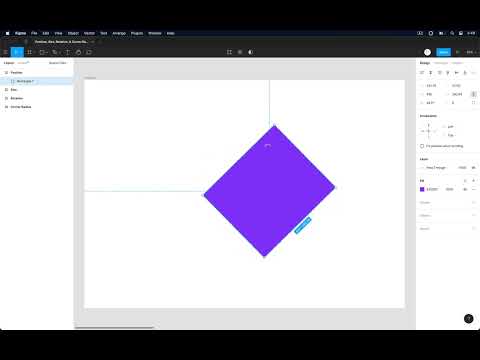Expand the Size frame layer
480x360 pixels.
6,90
